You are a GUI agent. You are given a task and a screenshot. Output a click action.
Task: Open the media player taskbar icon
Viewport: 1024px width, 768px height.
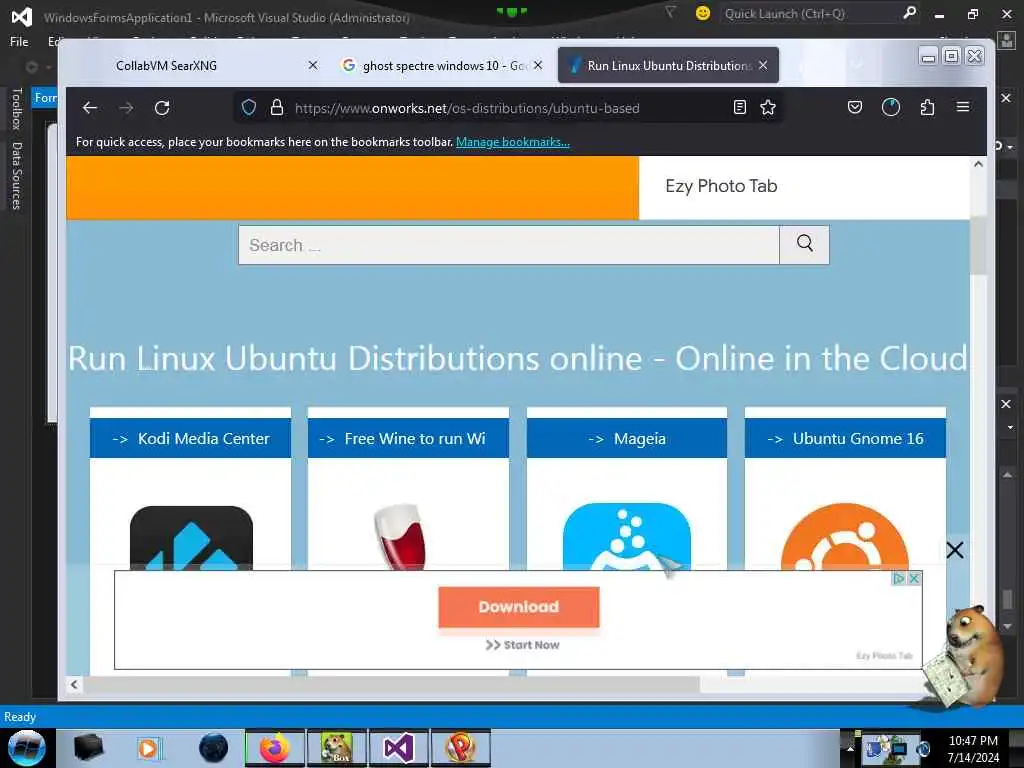(x=150, y=748)
